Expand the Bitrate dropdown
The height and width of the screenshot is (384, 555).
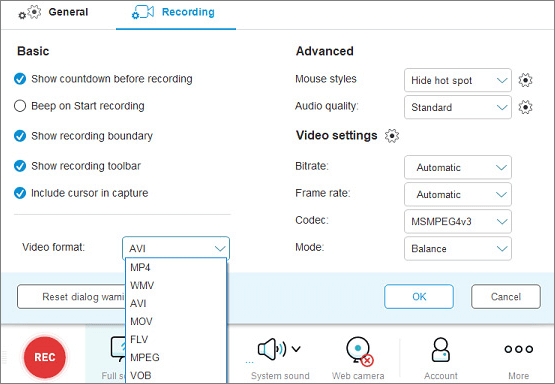[x=458, y=167]
